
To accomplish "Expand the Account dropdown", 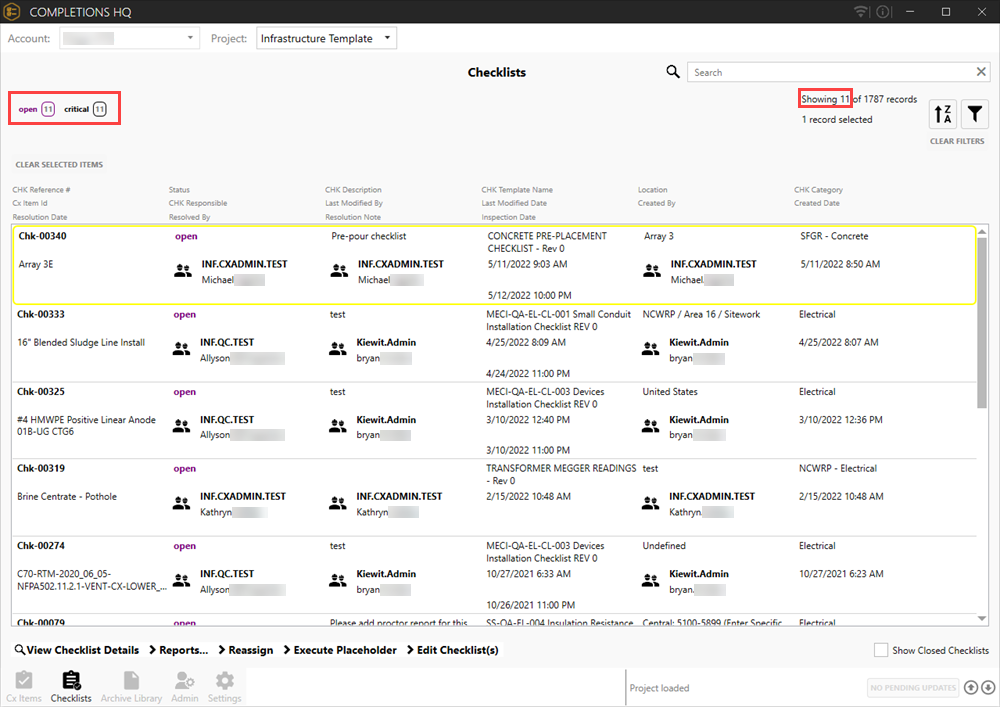I will pyautogui.click(x=130, y=39).
